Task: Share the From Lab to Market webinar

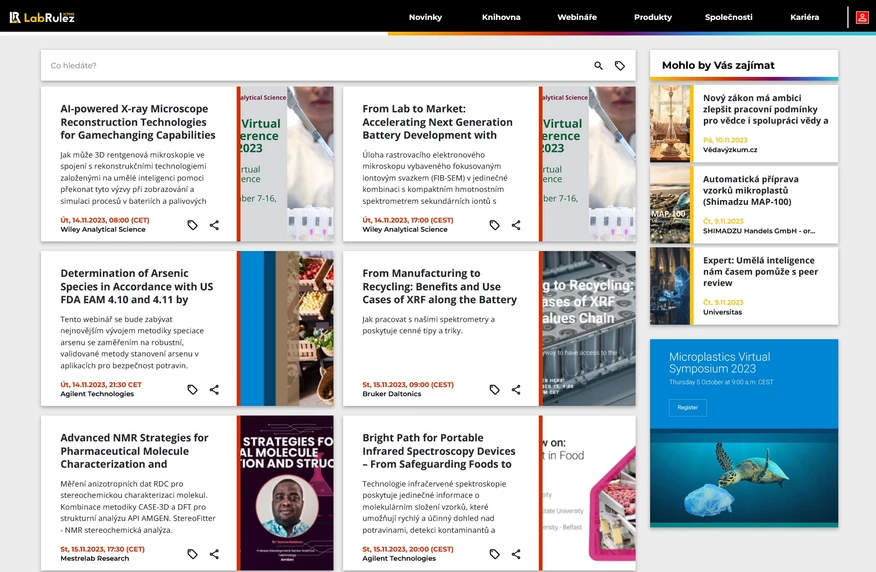Action: coord(516,225)
